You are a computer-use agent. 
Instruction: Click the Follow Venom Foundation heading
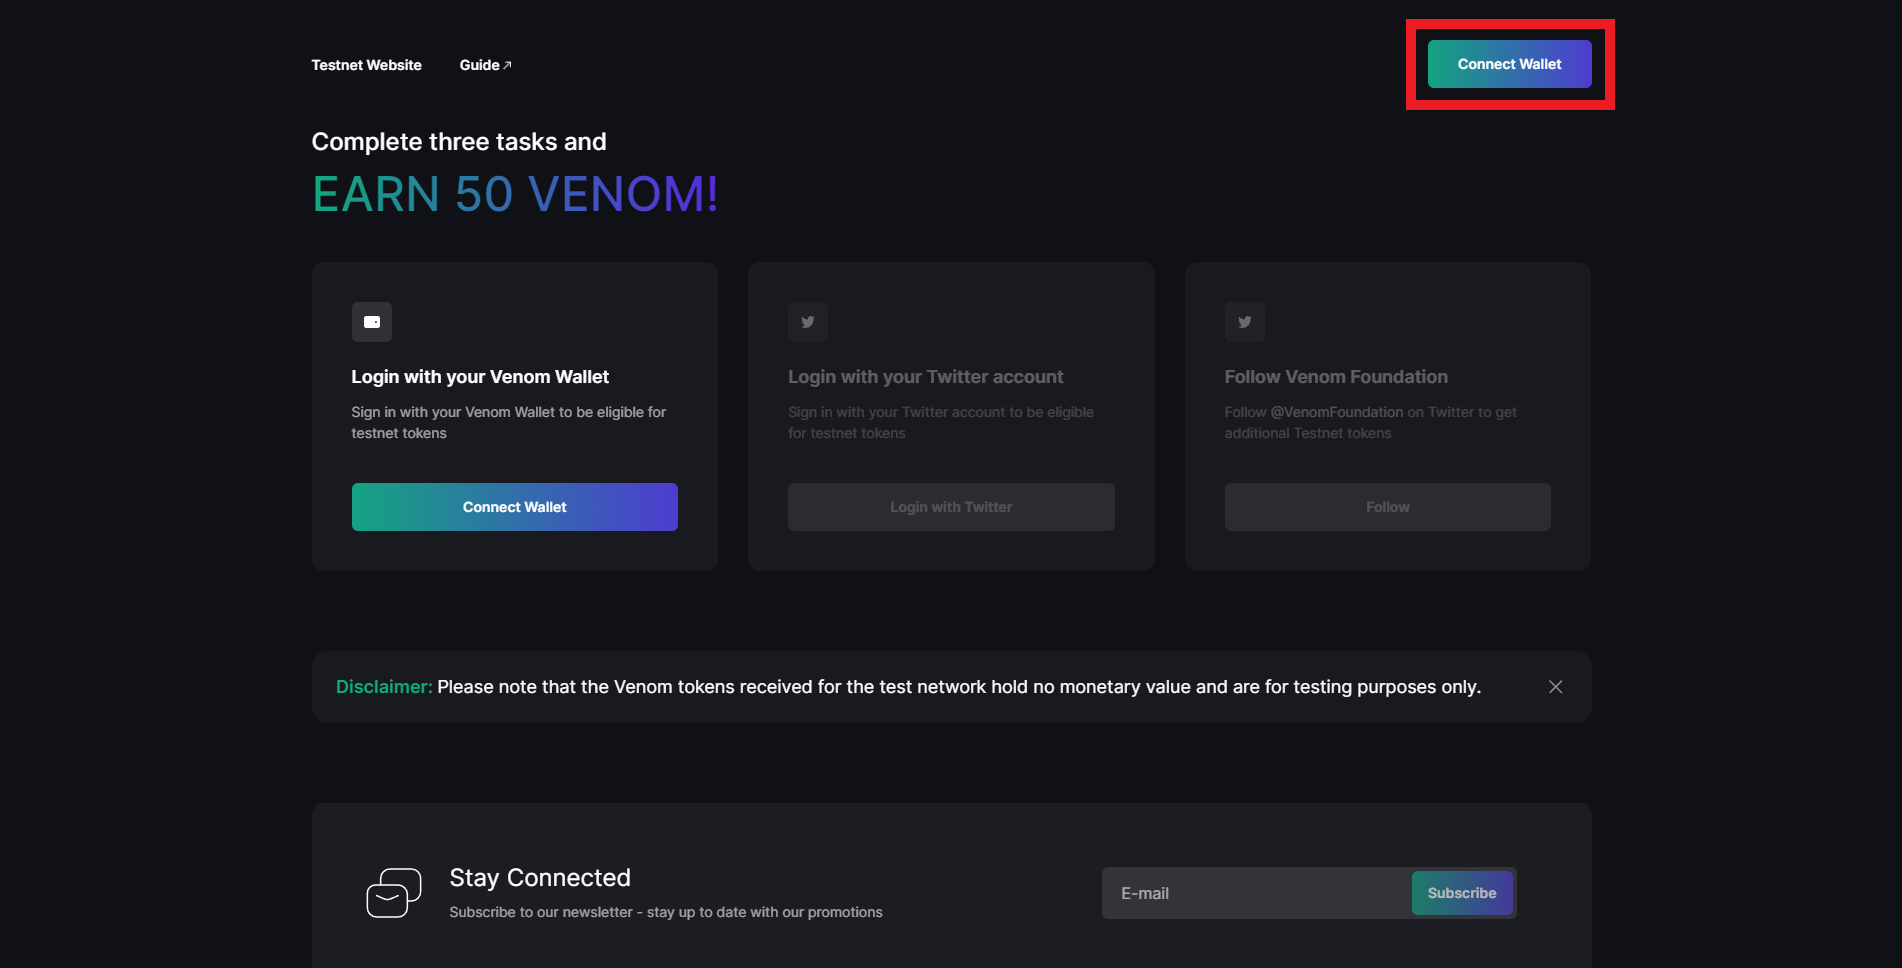point(1336,377)
